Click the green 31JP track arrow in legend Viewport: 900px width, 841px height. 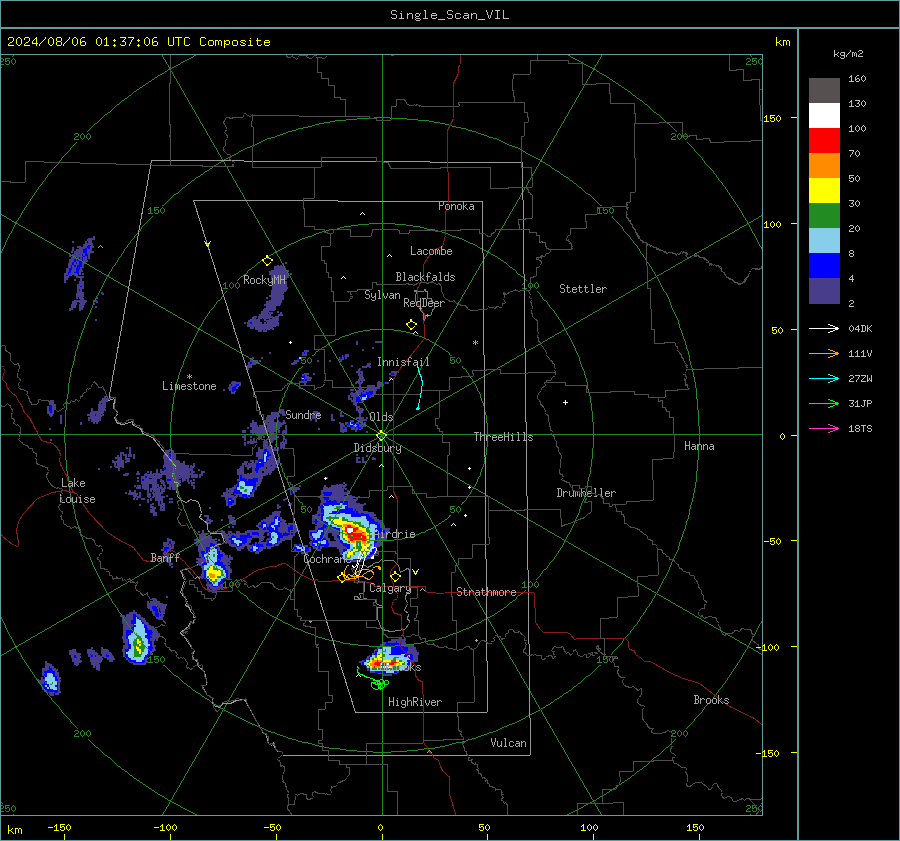(x=824, y=404)
